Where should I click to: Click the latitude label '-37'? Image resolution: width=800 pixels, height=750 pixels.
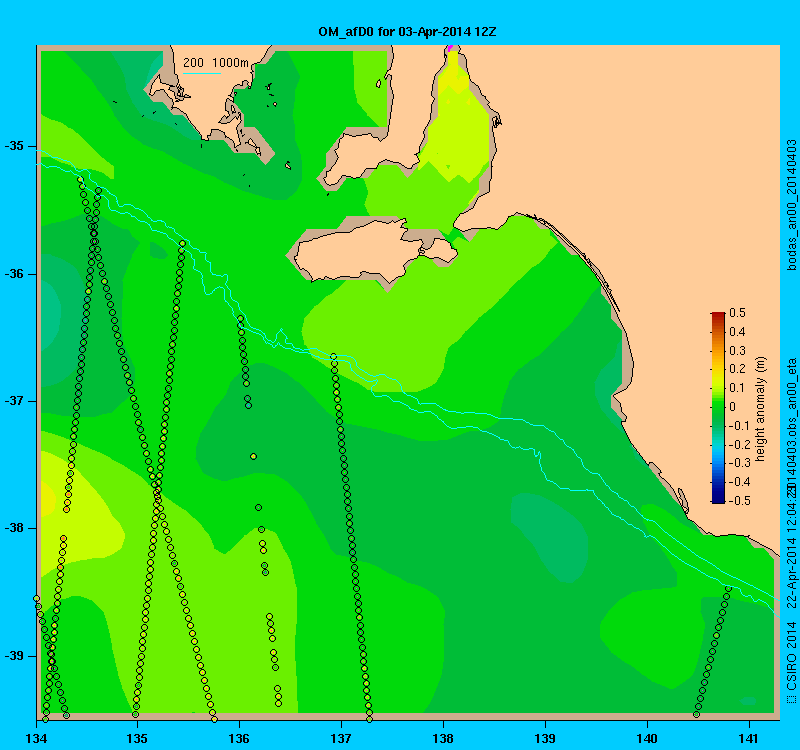[x=14, y=401]
